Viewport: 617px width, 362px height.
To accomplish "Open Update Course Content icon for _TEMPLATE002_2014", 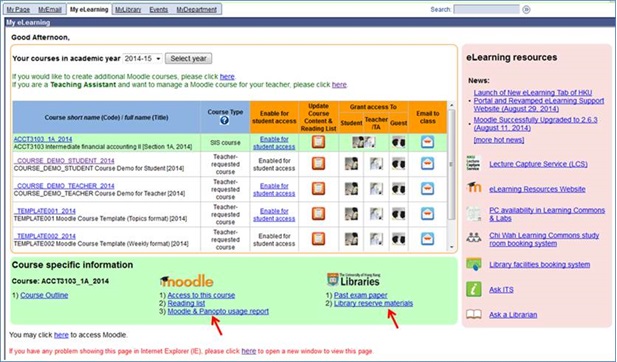I will pyautogui.click(x=318, y=238).
